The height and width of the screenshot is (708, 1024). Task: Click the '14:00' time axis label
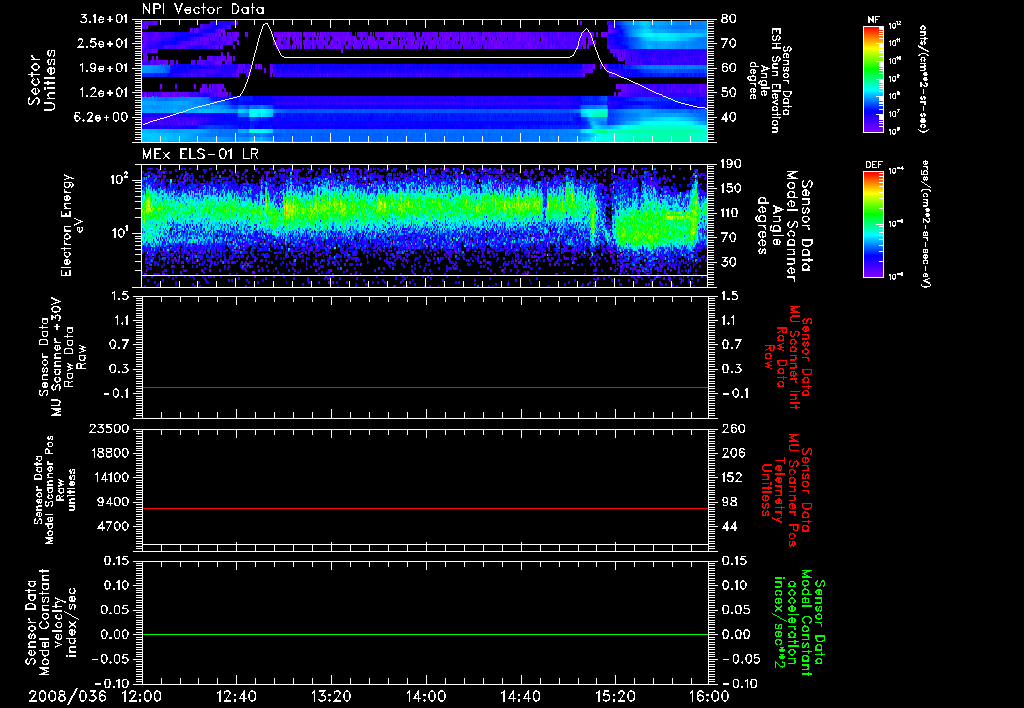[425, 696]
